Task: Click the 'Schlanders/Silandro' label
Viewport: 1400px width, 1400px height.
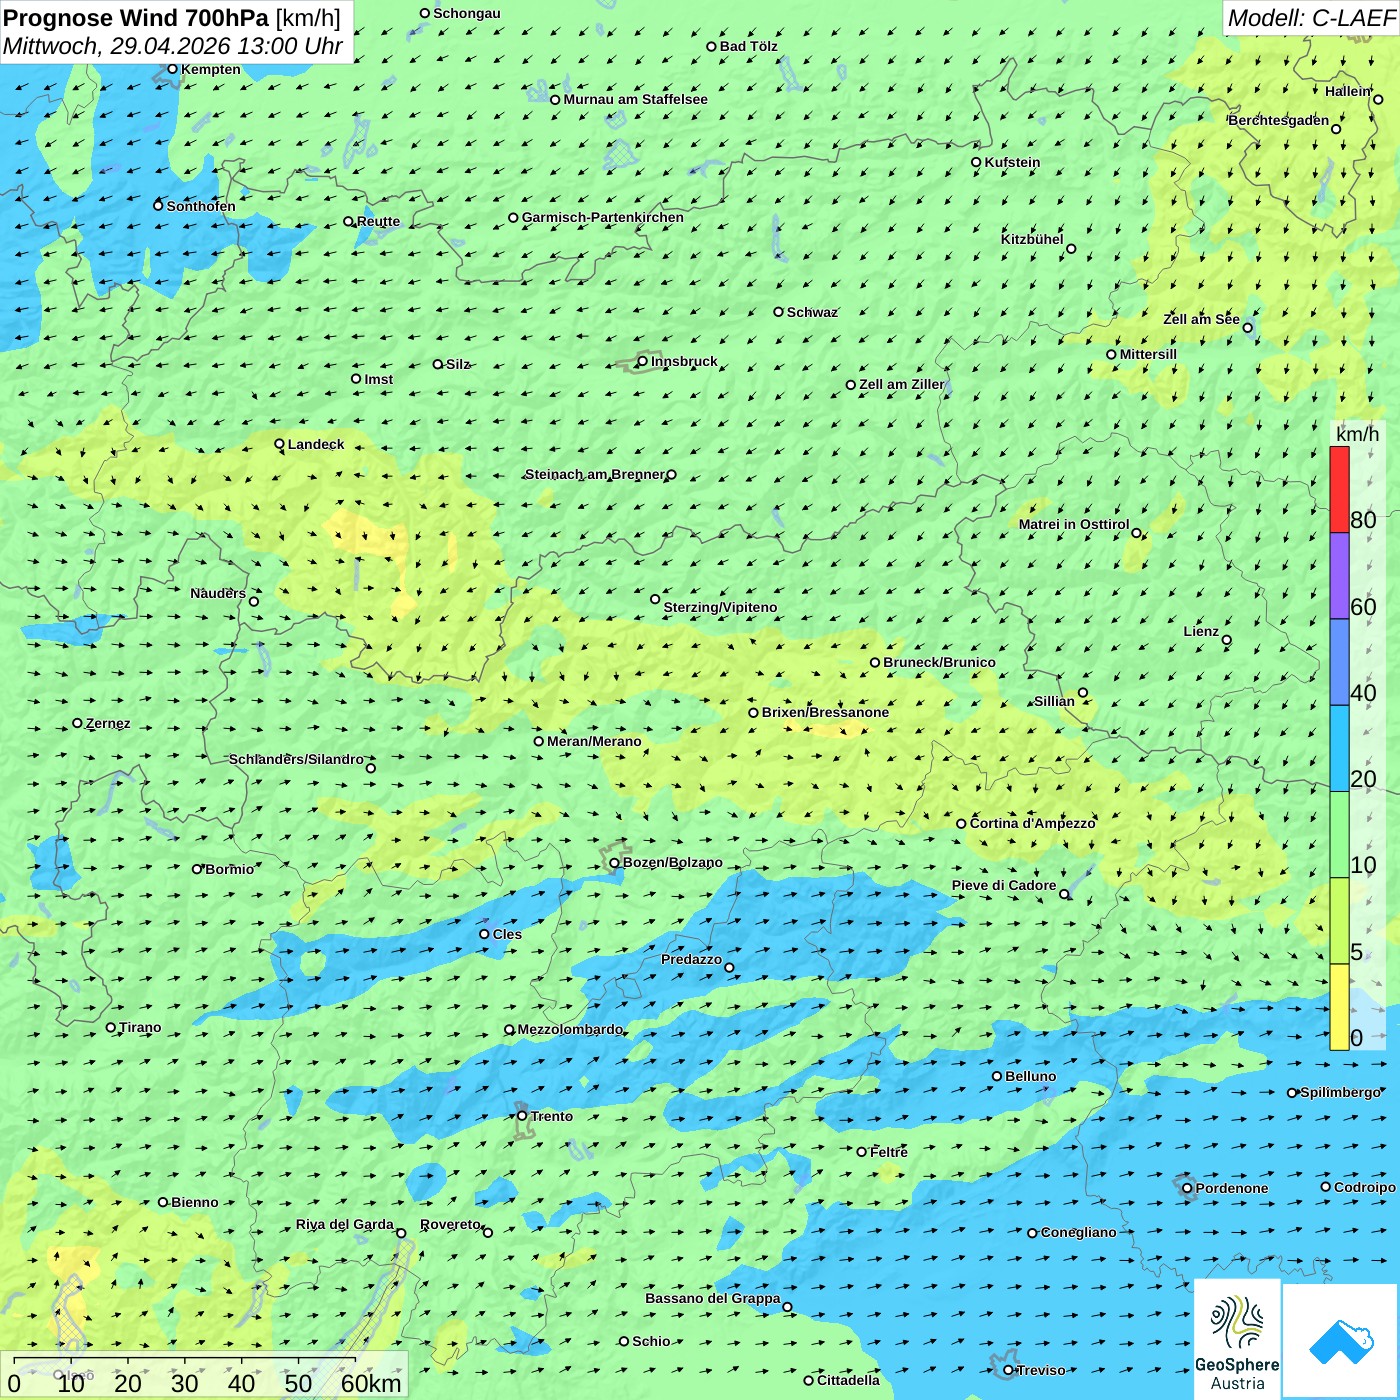Action: [296, 759]
